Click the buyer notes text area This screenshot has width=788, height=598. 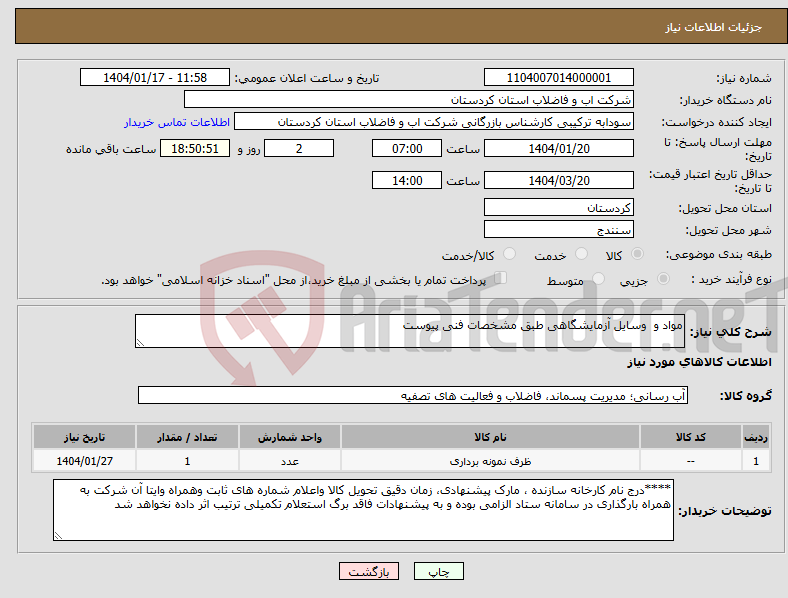363,510
